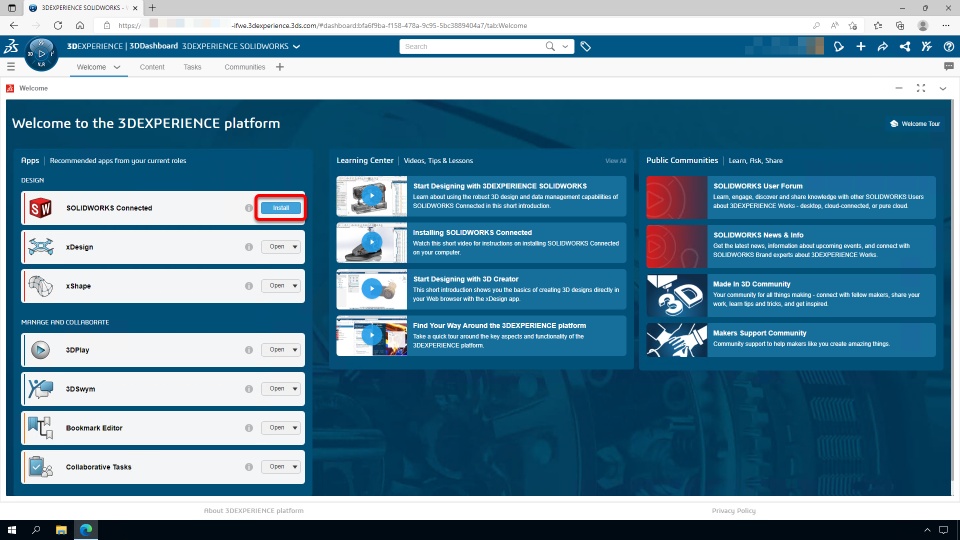The image size is (960, 540).
Task: Maximize the Welcome widget
Action: coord(921,89)
